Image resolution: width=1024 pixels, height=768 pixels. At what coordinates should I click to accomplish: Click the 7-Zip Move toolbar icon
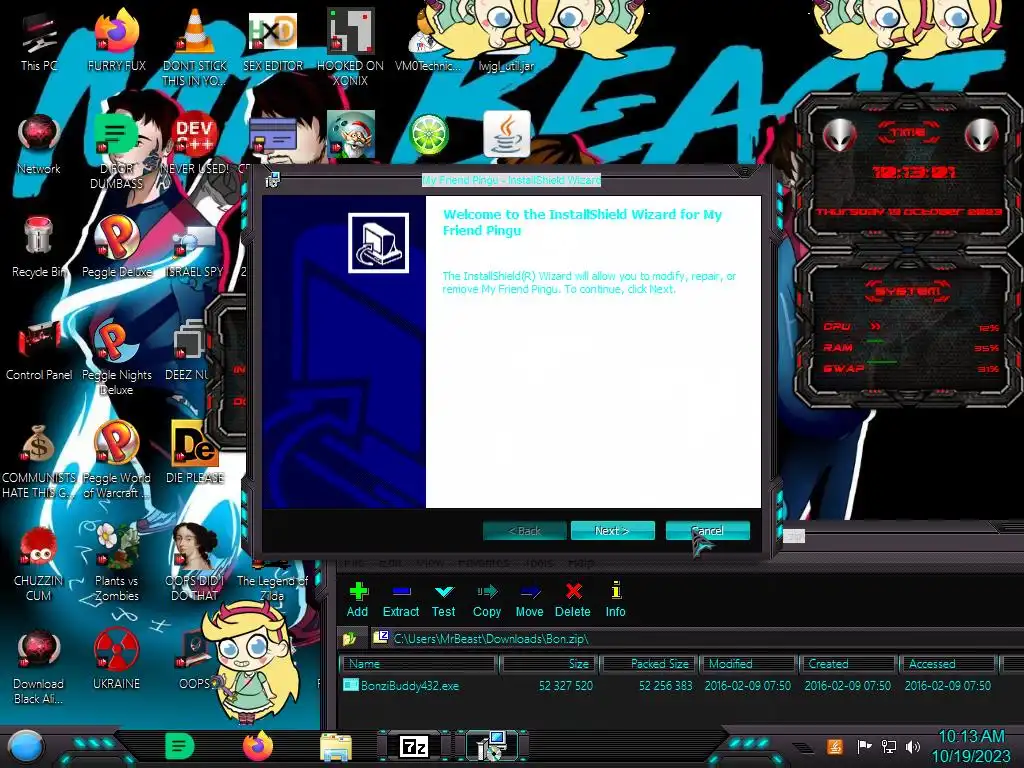pos(530,600)
